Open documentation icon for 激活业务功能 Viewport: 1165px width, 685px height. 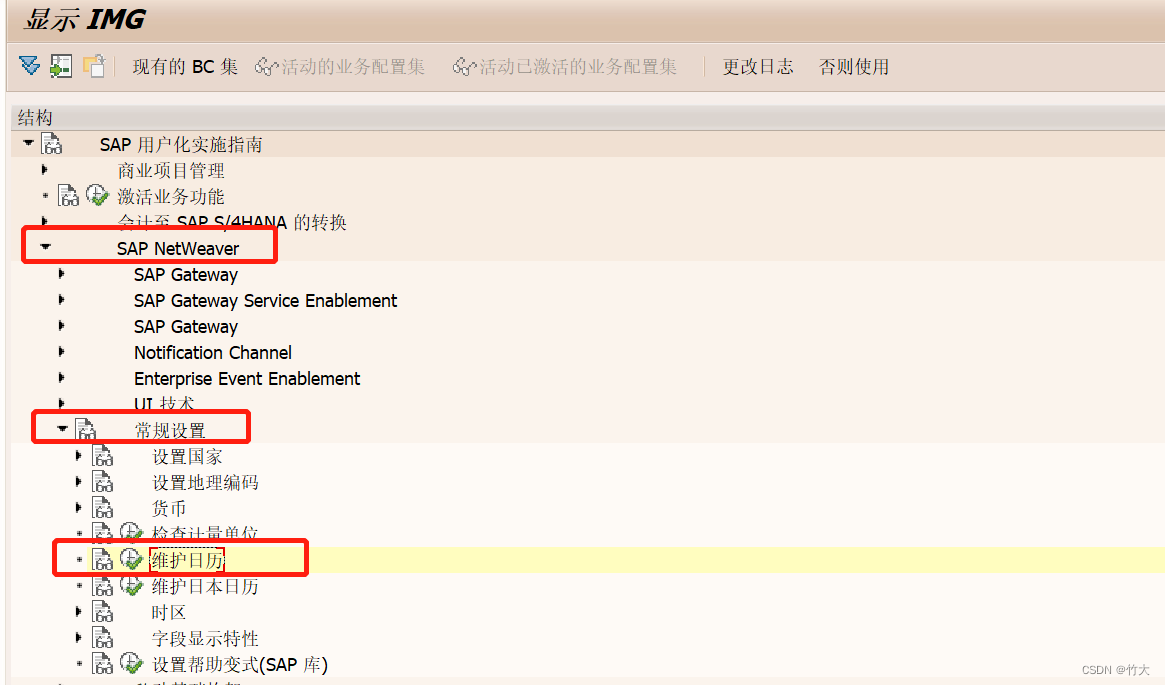[x=68, y=195]
